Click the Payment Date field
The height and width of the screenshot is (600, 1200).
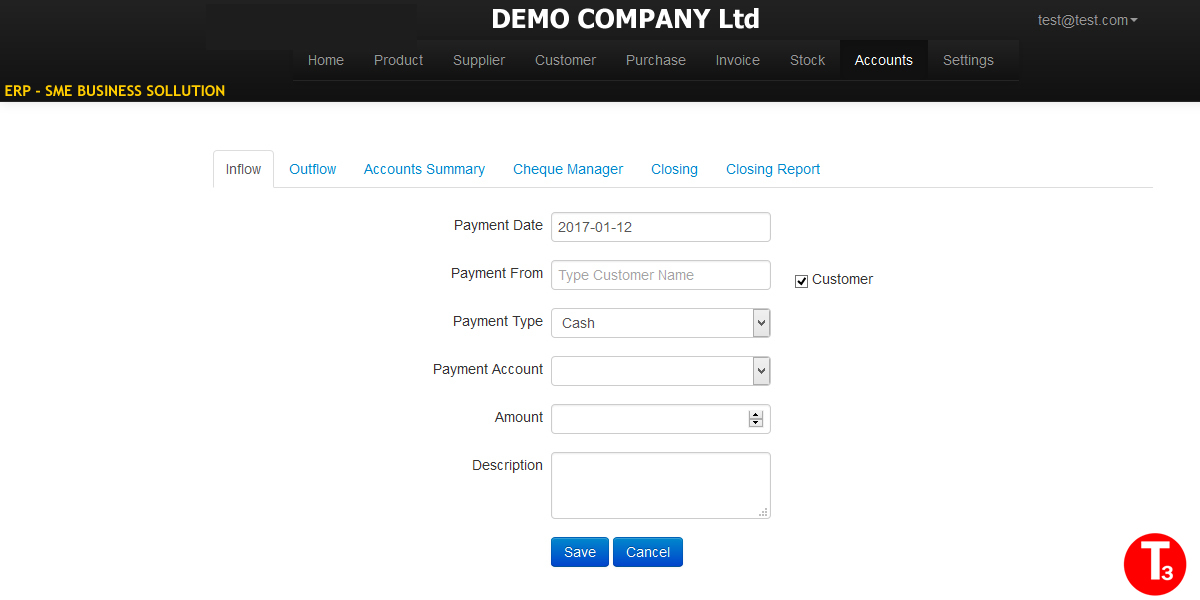point(661,227)
